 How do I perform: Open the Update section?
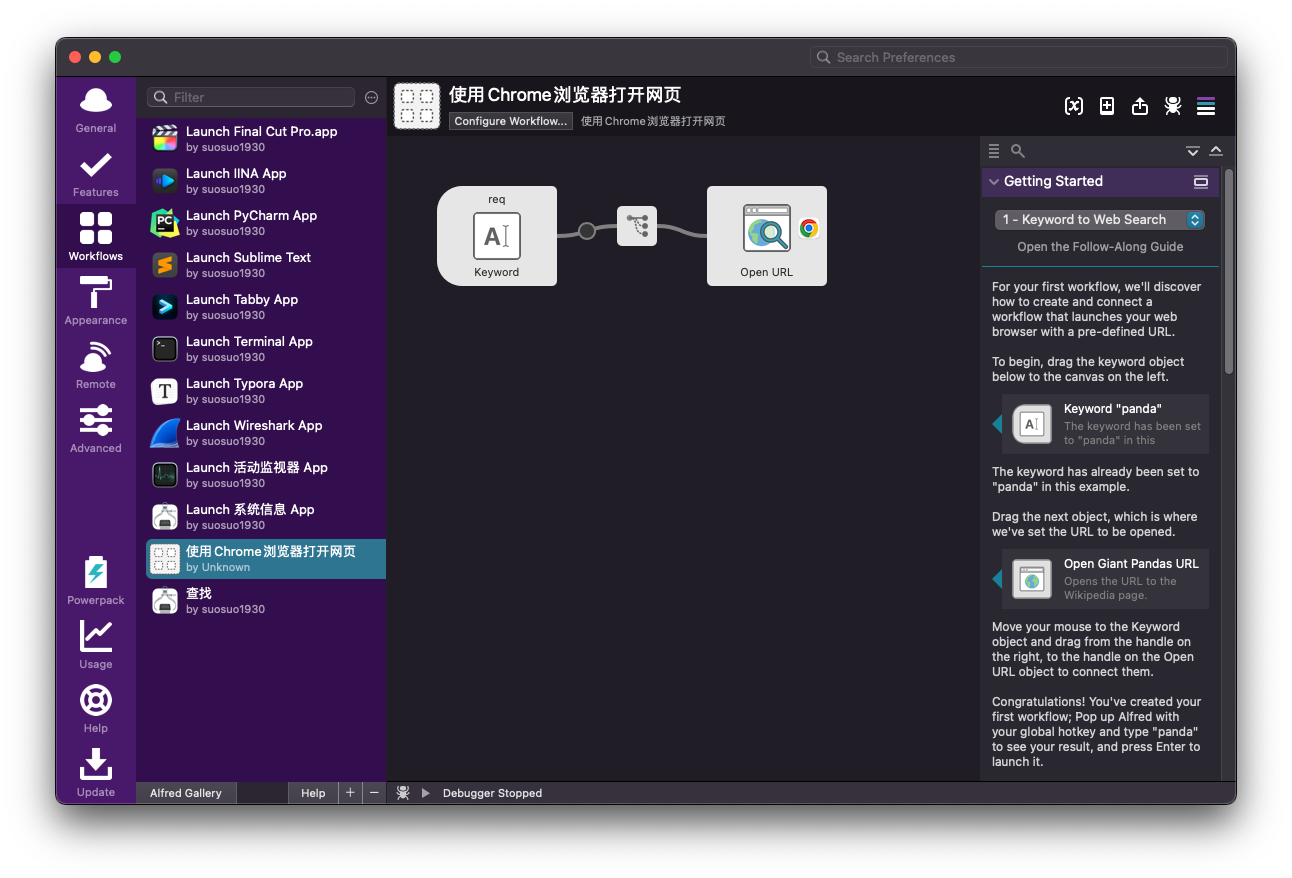click(x=96, y=774)
